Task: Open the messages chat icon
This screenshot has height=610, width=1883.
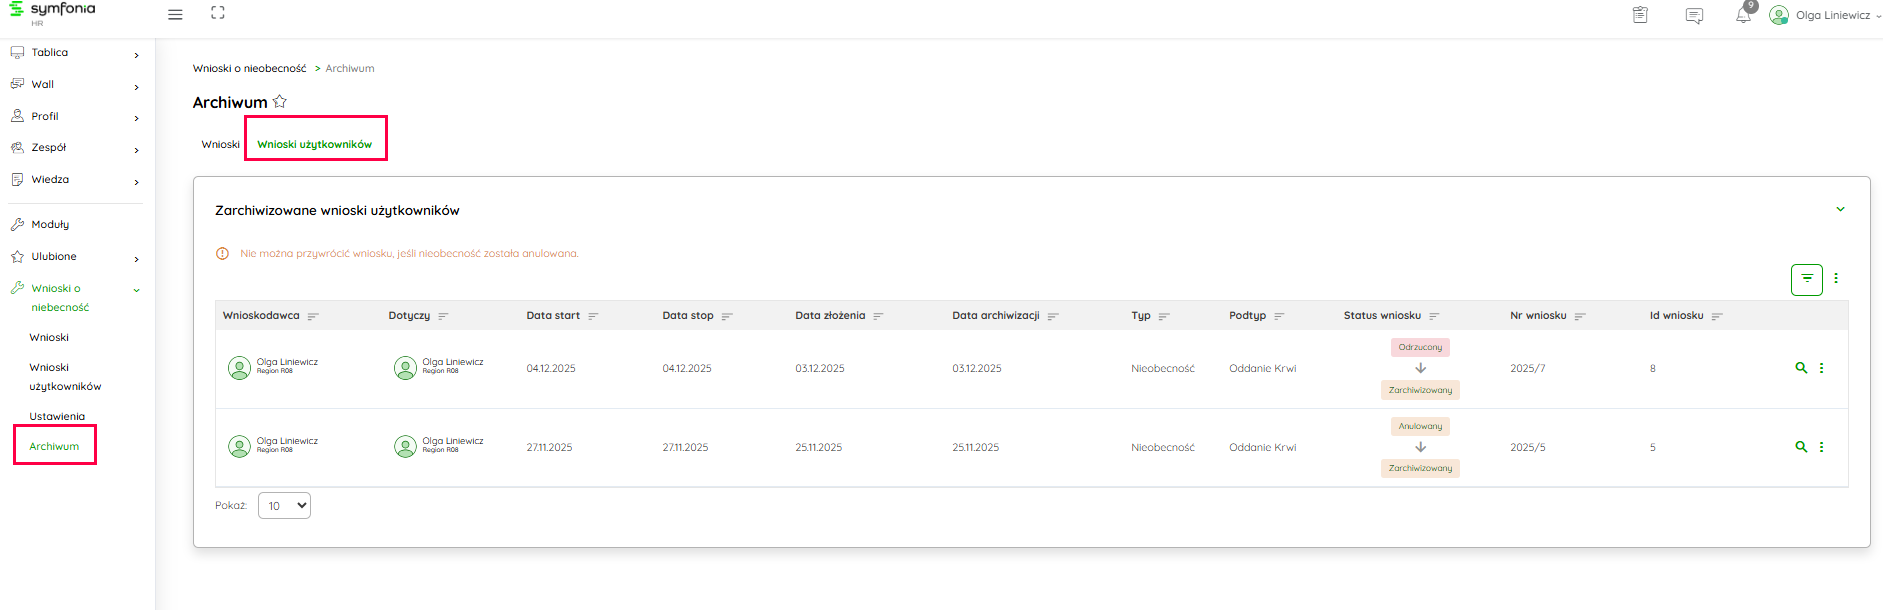Action: point(1694,16)
